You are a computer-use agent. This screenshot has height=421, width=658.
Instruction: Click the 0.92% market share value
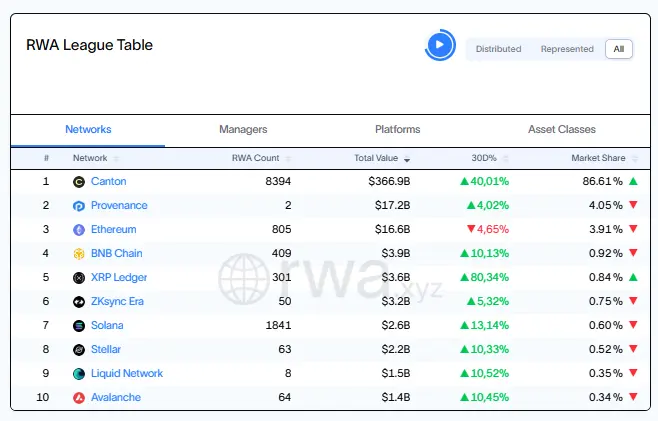[606, 253]
